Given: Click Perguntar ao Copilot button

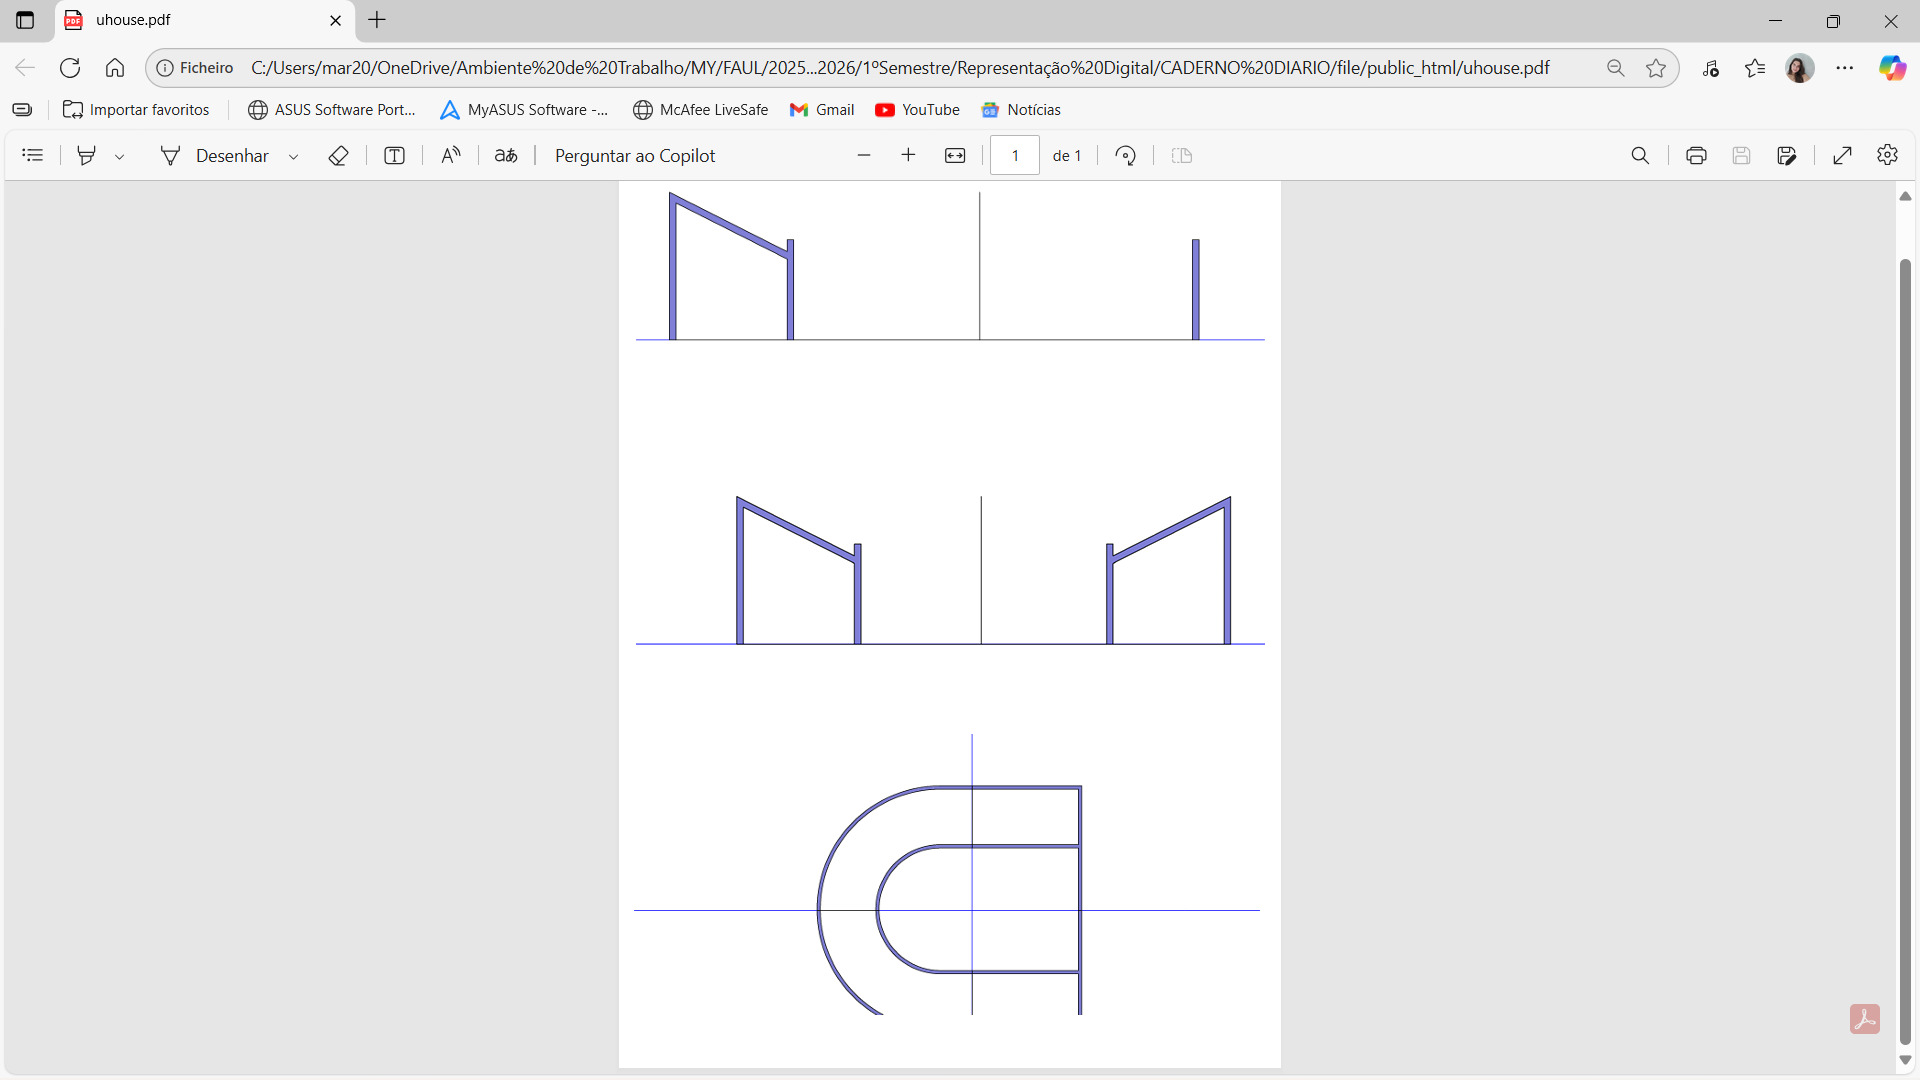Looking at the screenshot, I should 635,155.
